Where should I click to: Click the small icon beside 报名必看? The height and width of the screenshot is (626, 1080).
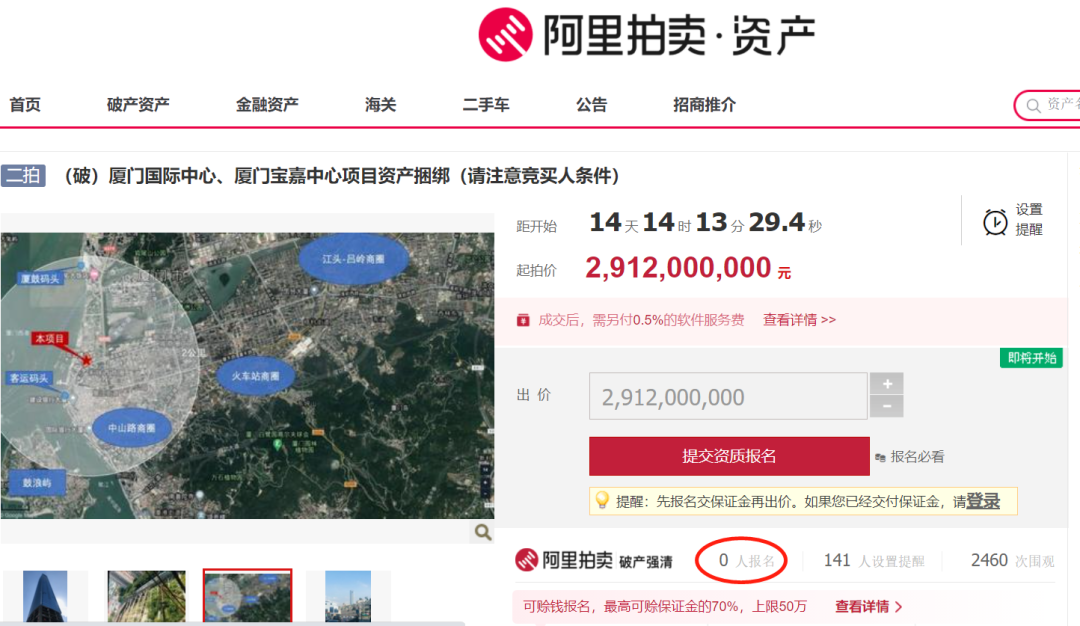pos(880,457)
